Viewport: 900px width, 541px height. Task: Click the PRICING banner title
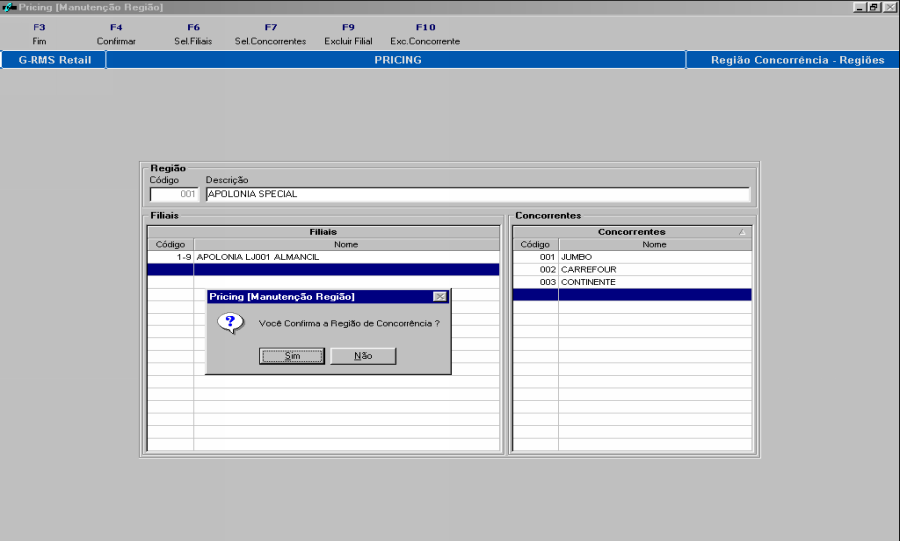point(397,60)
